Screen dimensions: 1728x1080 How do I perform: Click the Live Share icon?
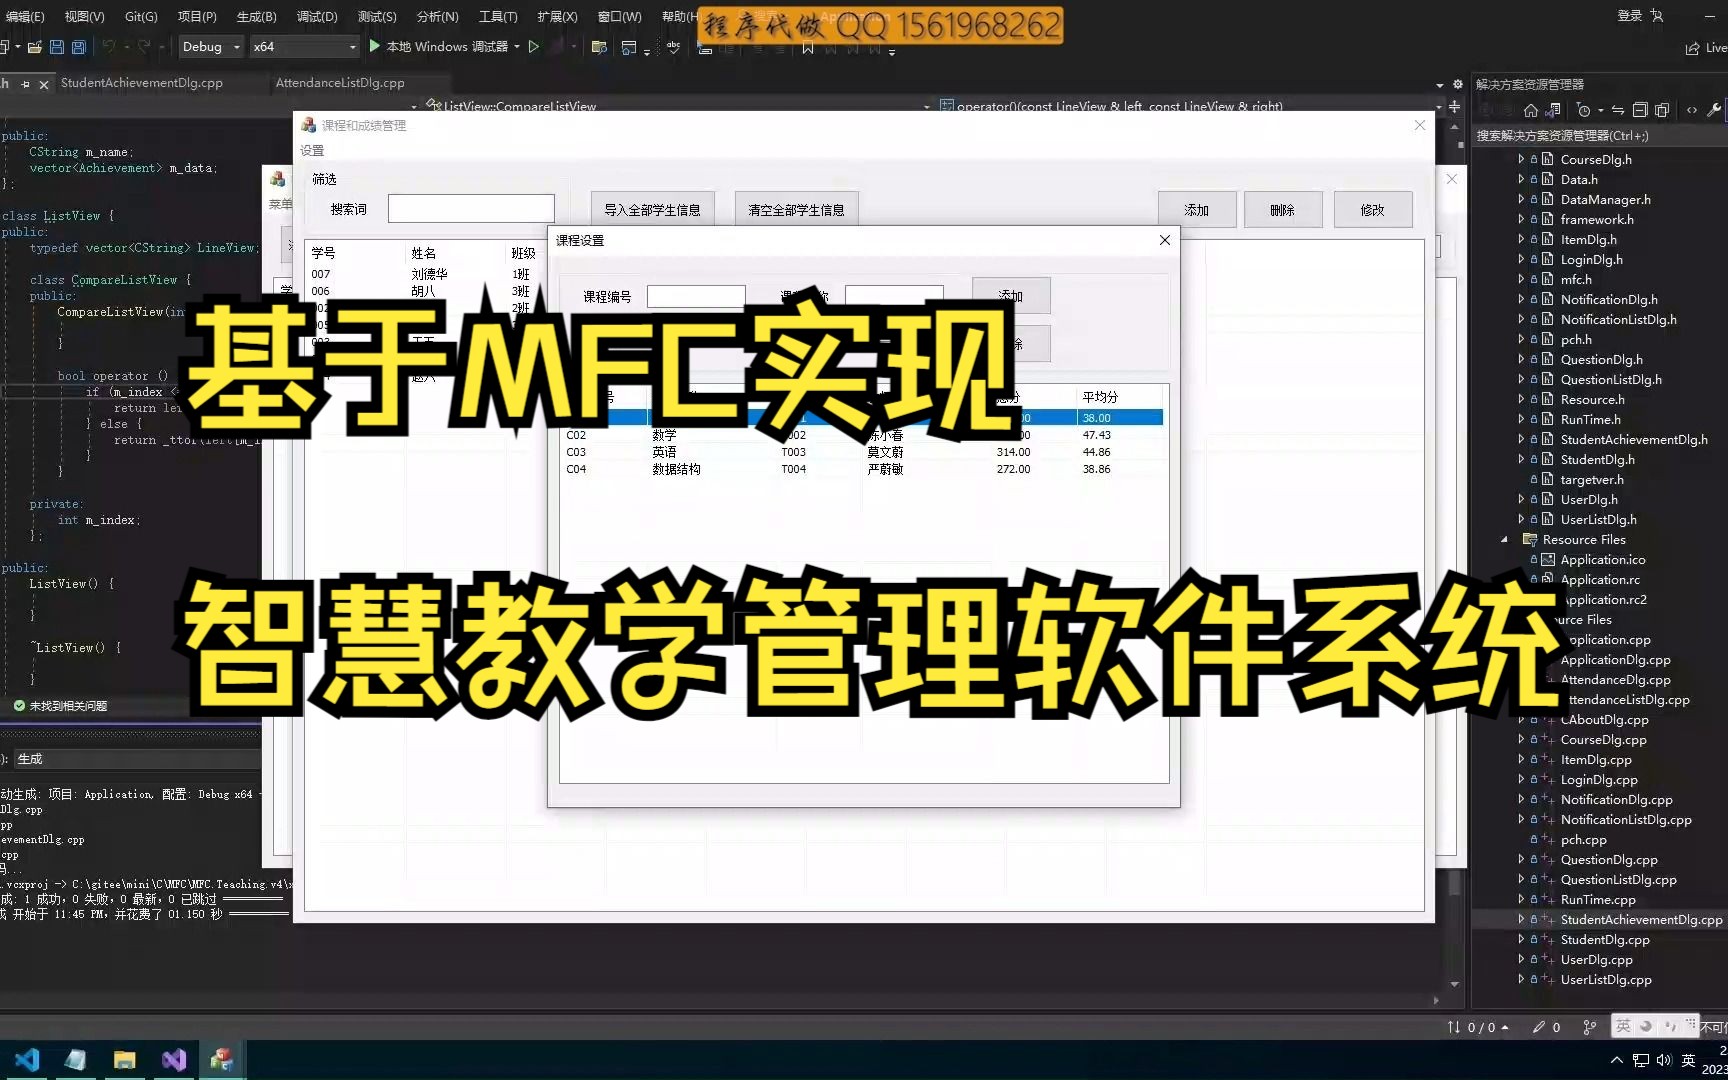tap(1692, 48)
